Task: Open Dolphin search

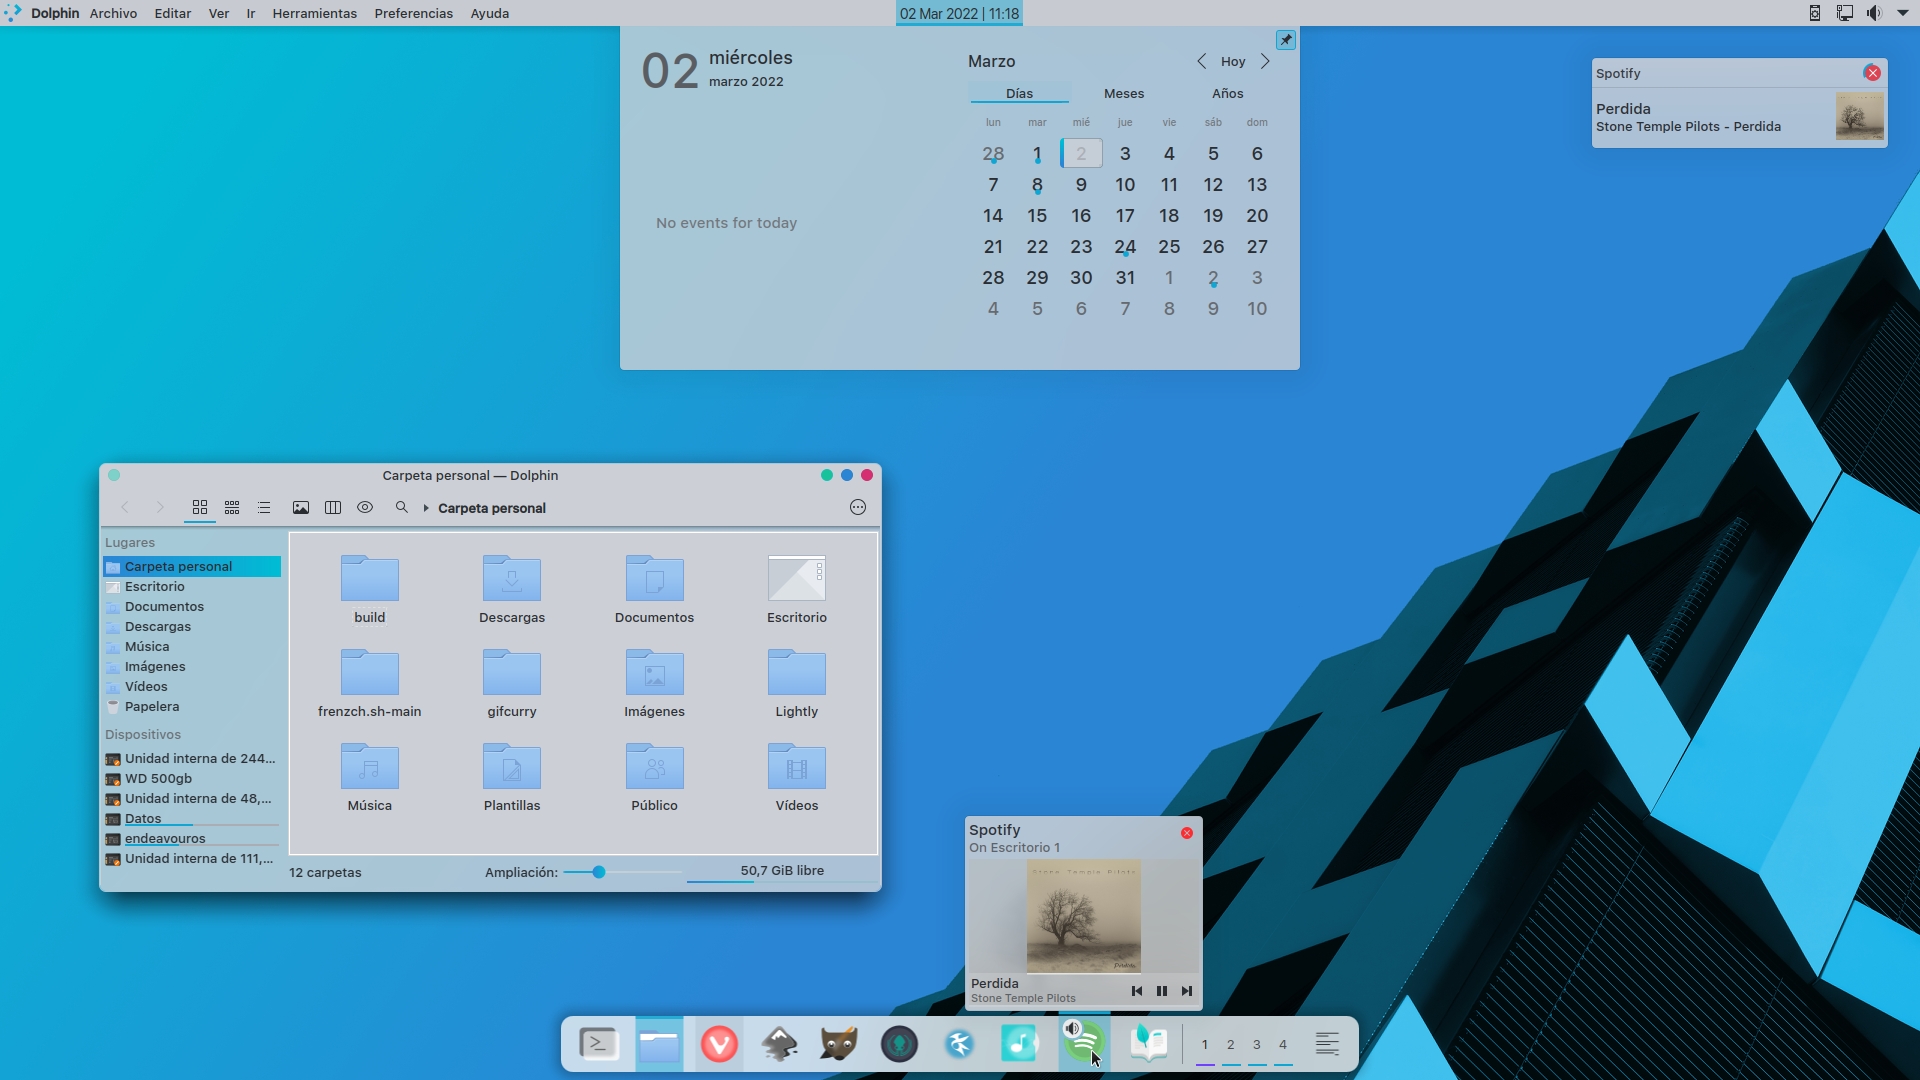Action: [402, 508]
